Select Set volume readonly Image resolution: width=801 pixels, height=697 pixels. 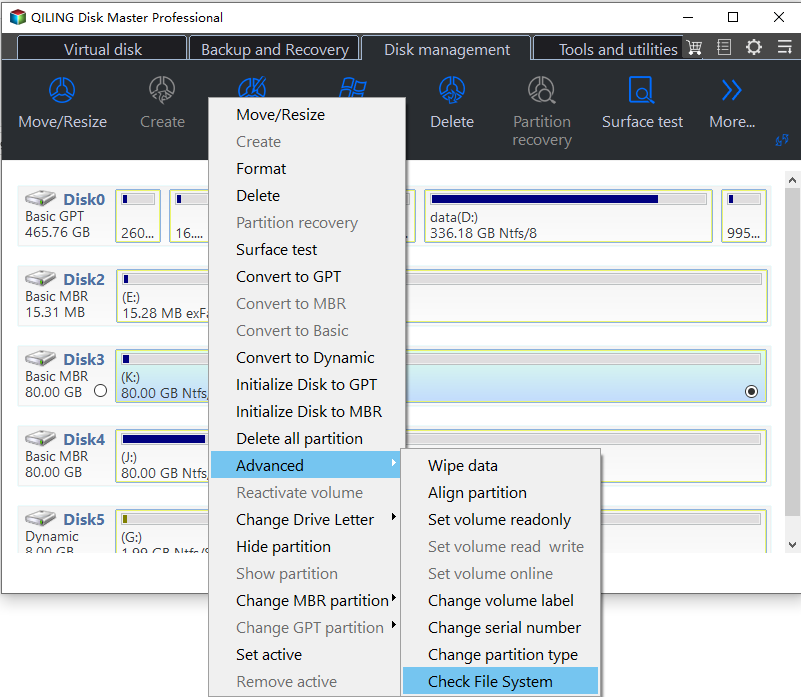tap(500, 519)
